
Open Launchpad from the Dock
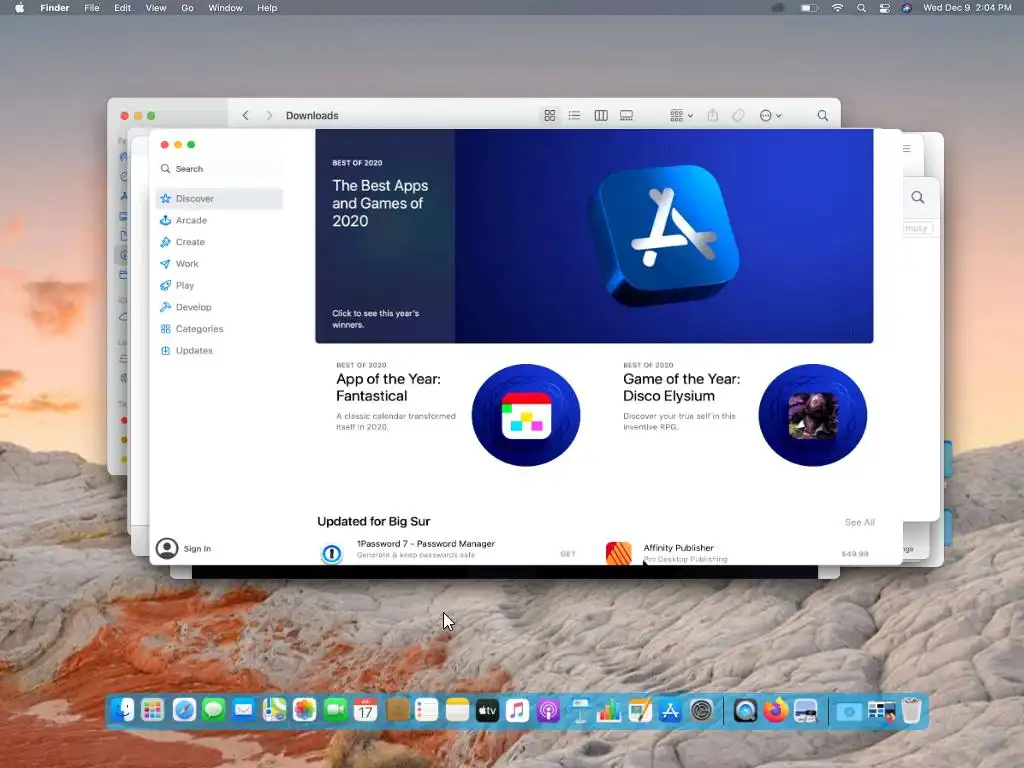pos(153,711)
